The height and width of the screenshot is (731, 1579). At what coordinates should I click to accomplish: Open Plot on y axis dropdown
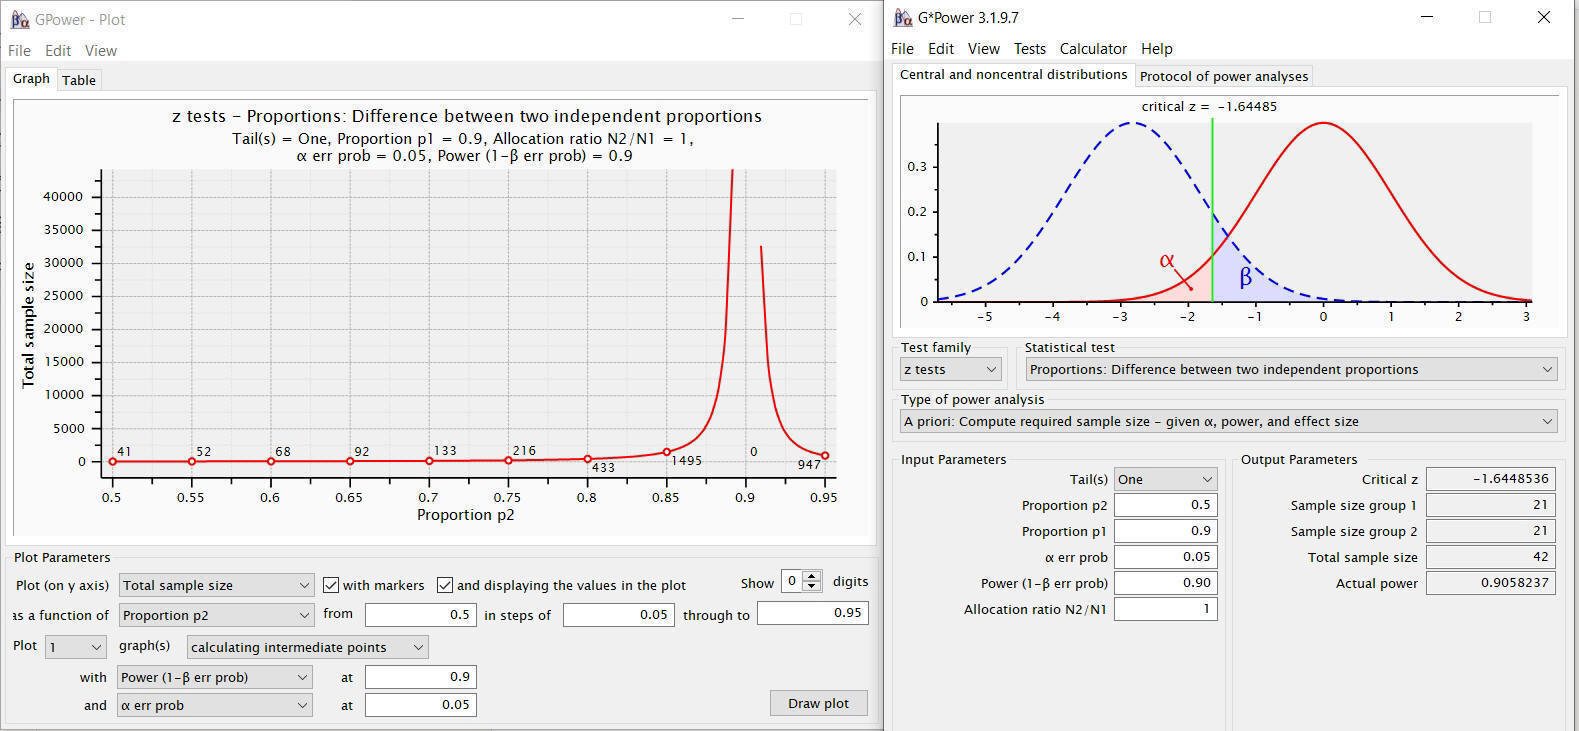click(216, 585)
